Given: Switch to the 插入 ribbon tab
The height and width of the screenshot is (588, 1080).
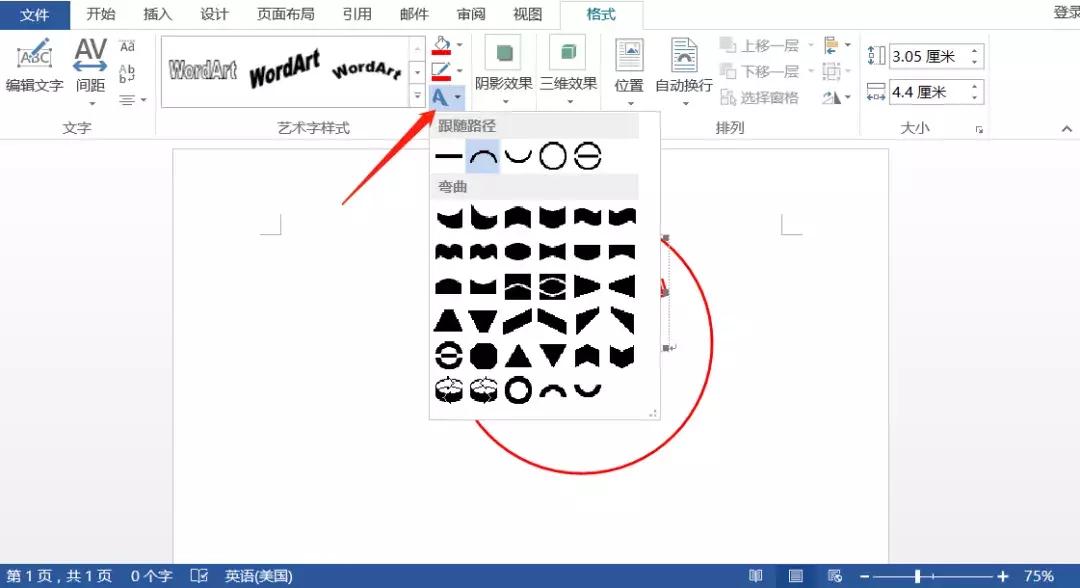Looking at the screenshot, I should click(157, 14).
